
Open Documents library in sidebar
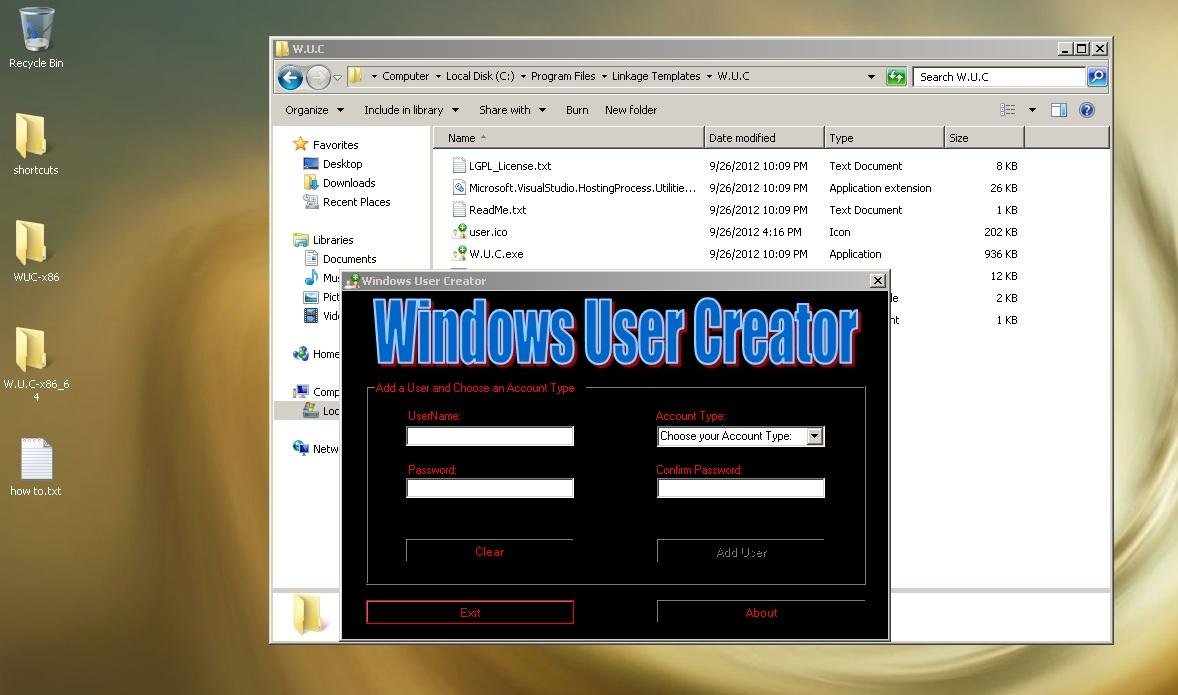340,258
